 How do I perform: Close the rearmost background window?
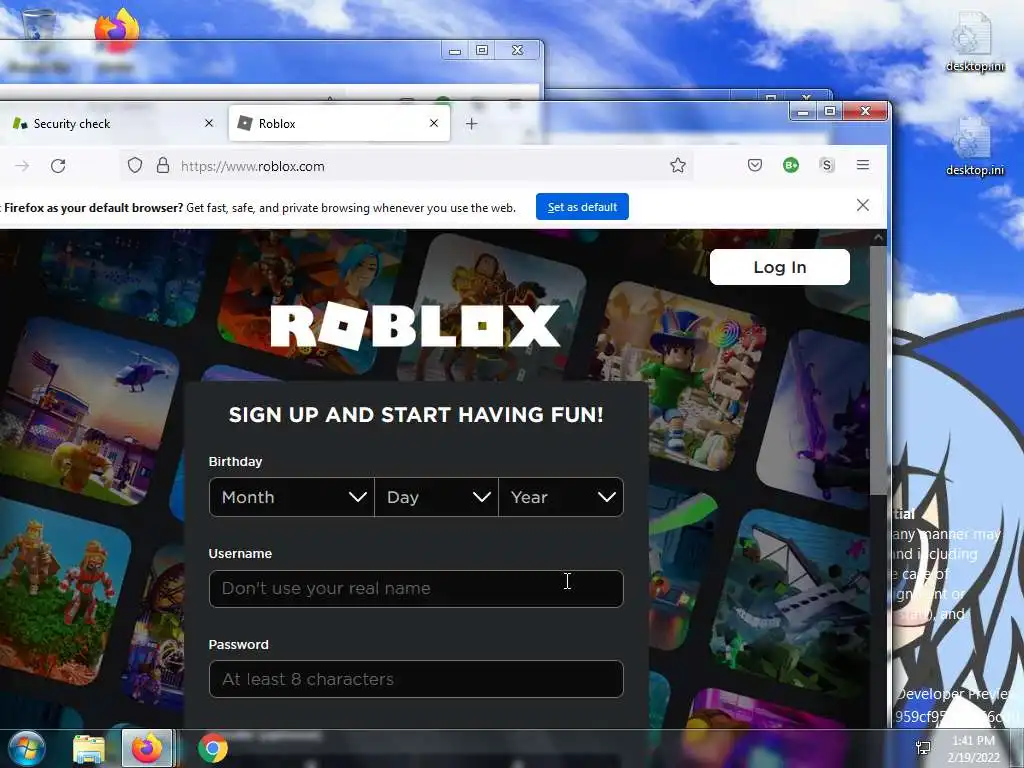coord(517,50)
